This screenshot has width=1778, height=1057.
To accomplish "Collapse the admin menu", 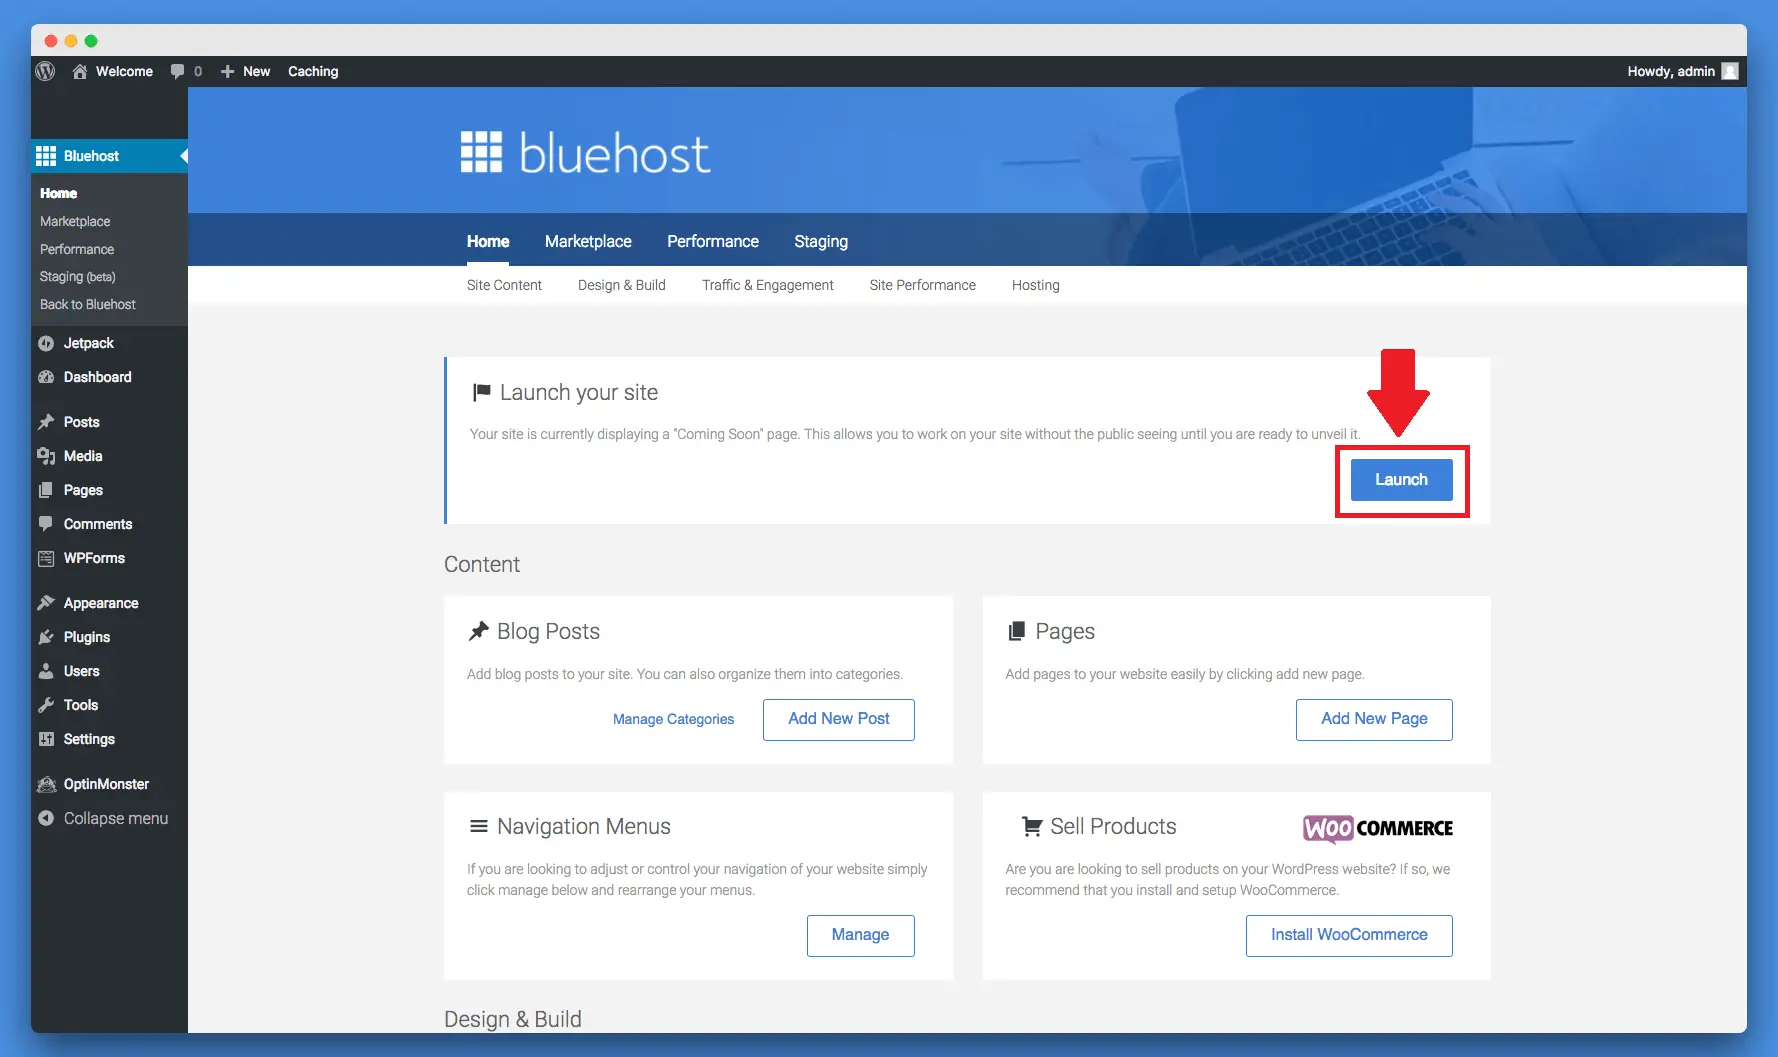I will 46,818.
